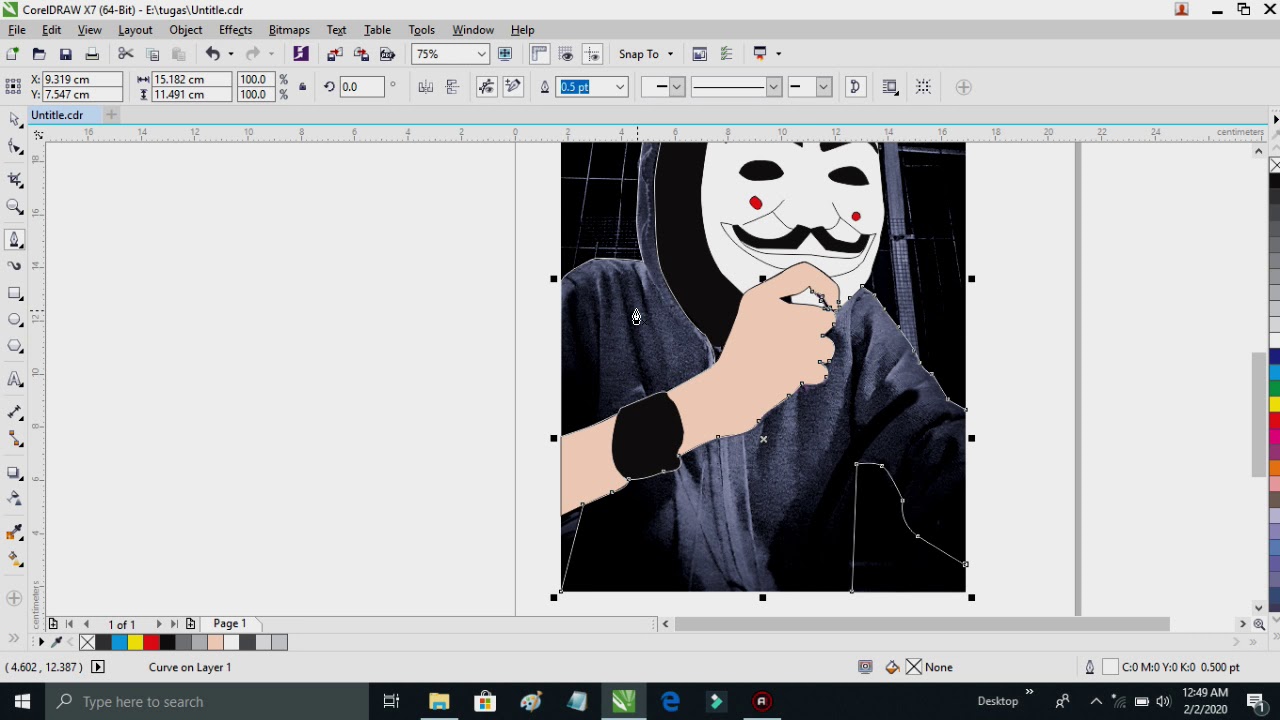Toggle Show guidelines button
Viewport: 1280px width, 720px height.
point(592,54)
